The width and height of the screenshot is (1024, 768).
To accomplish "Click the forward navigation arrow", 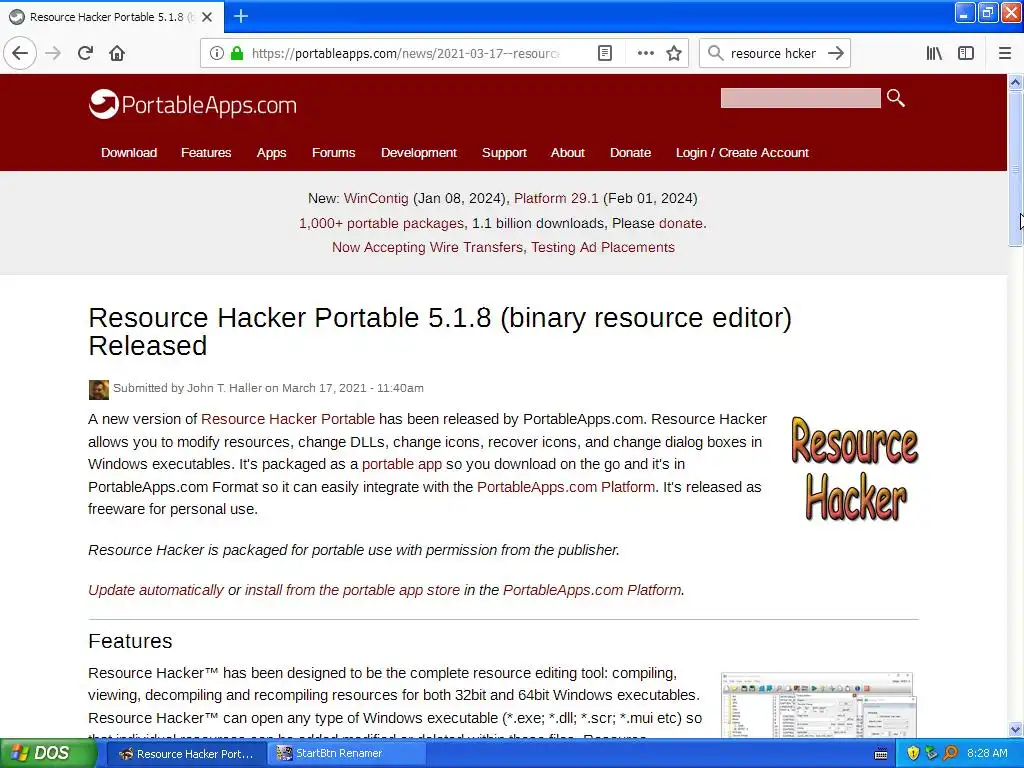I will coord(54,53).
